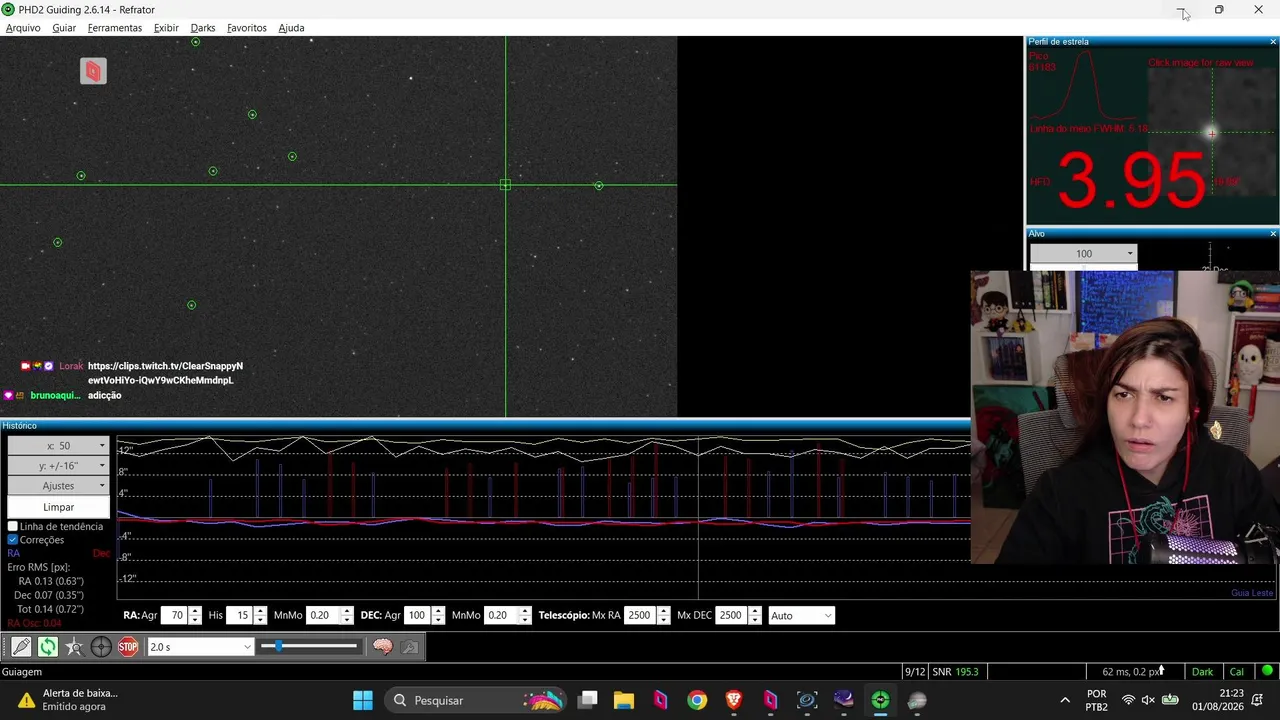The image size is (1280, 720).
Task: Open advanced settings brain icon
Action: click(x=382, y=647)
